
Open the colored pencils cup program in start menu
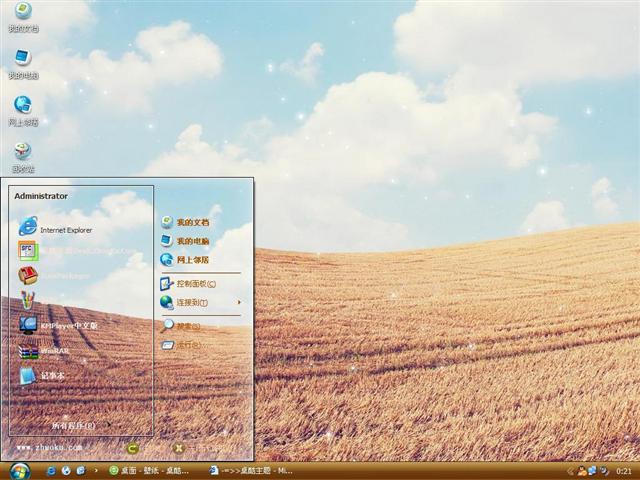(x=28, y=300)
